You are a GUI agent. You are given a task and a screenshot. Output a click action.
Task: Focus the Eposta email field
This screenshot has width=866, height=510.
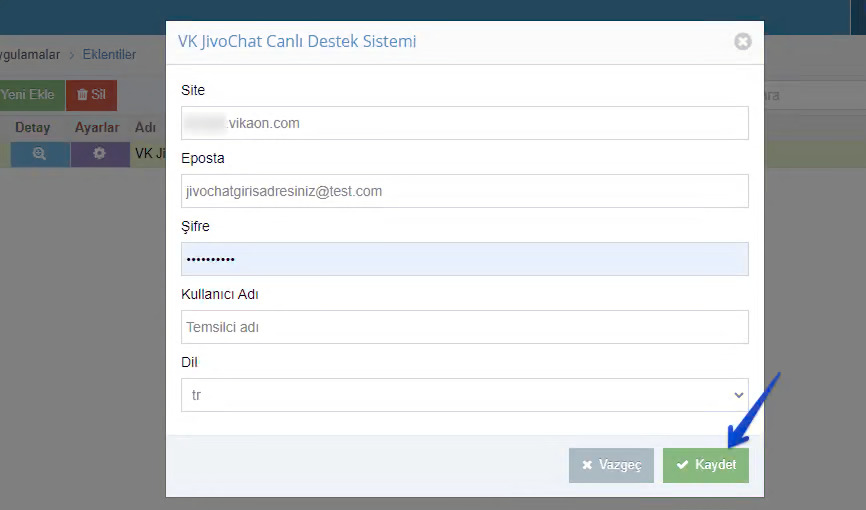point(464,191)
